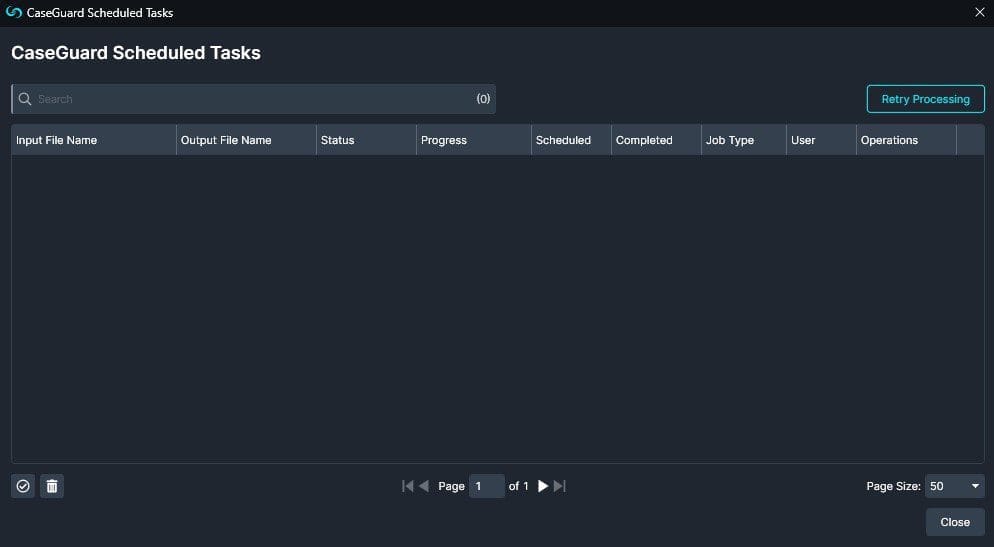994x547 pixels.
Task: Focus the Search input field
Action: 250,99
